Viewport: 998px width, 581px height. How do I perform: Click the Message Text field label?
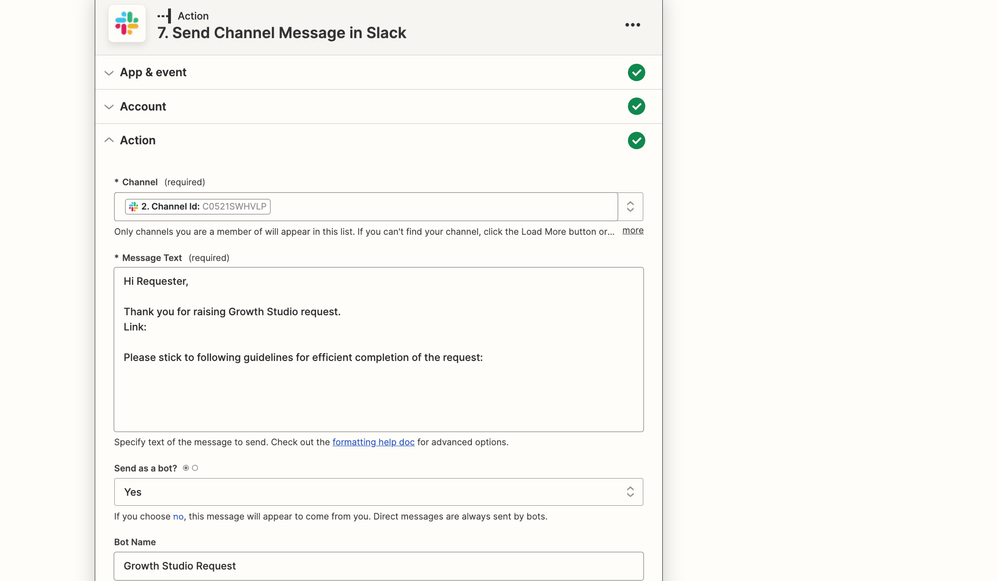[152, 258]
